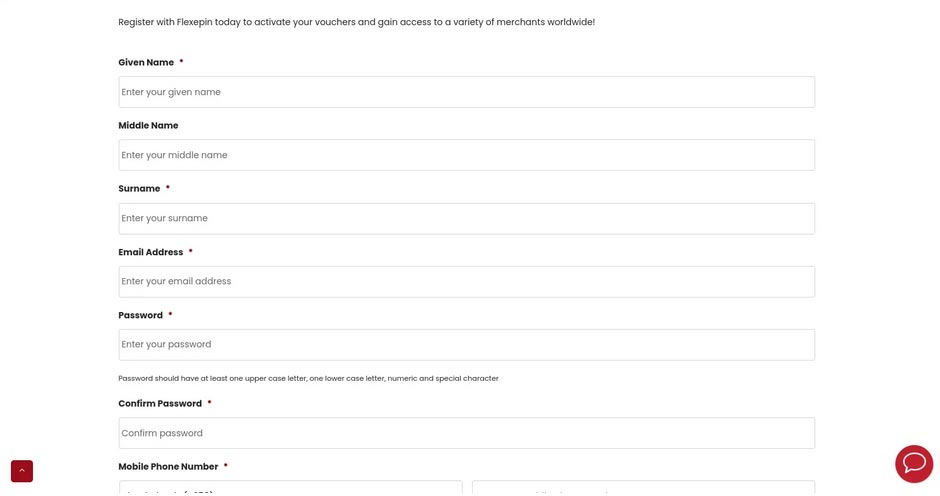The height and width of the screenshot is (496, 940).
Task: Click the Surname field label
Action: (x=139, y=188)
